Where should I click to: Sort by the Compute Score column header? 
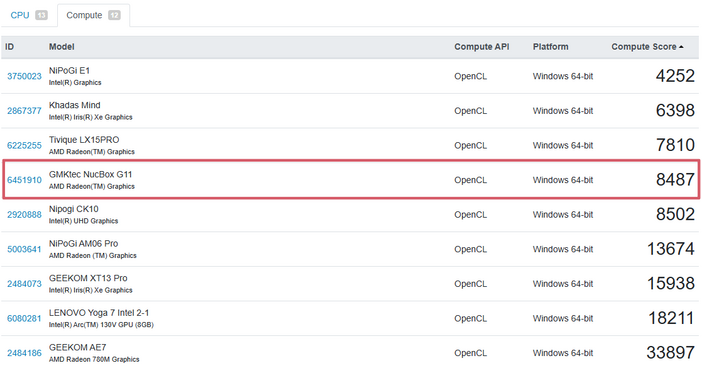click(x=644, y=47)
